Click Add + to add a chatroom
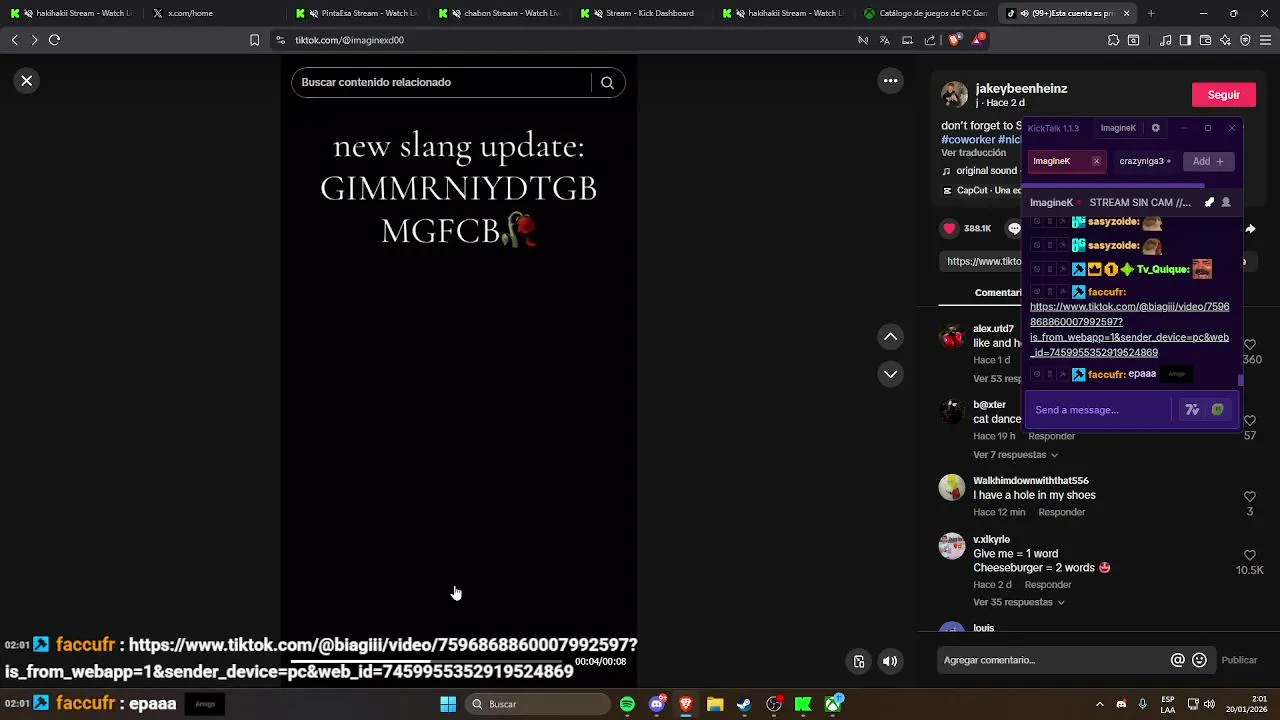 point(1208,161)
